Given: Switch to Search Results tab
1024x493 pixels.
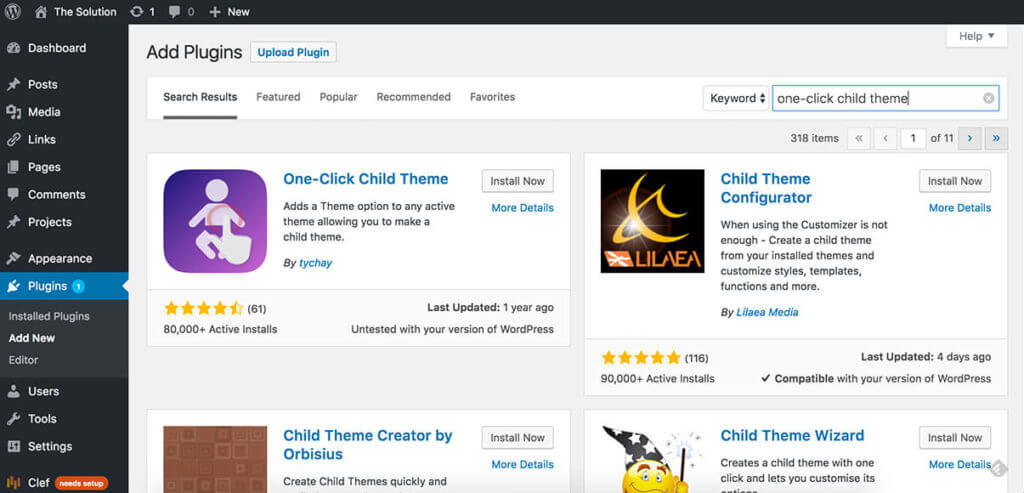Looking at the screenshot, I should tap(200, 97).
